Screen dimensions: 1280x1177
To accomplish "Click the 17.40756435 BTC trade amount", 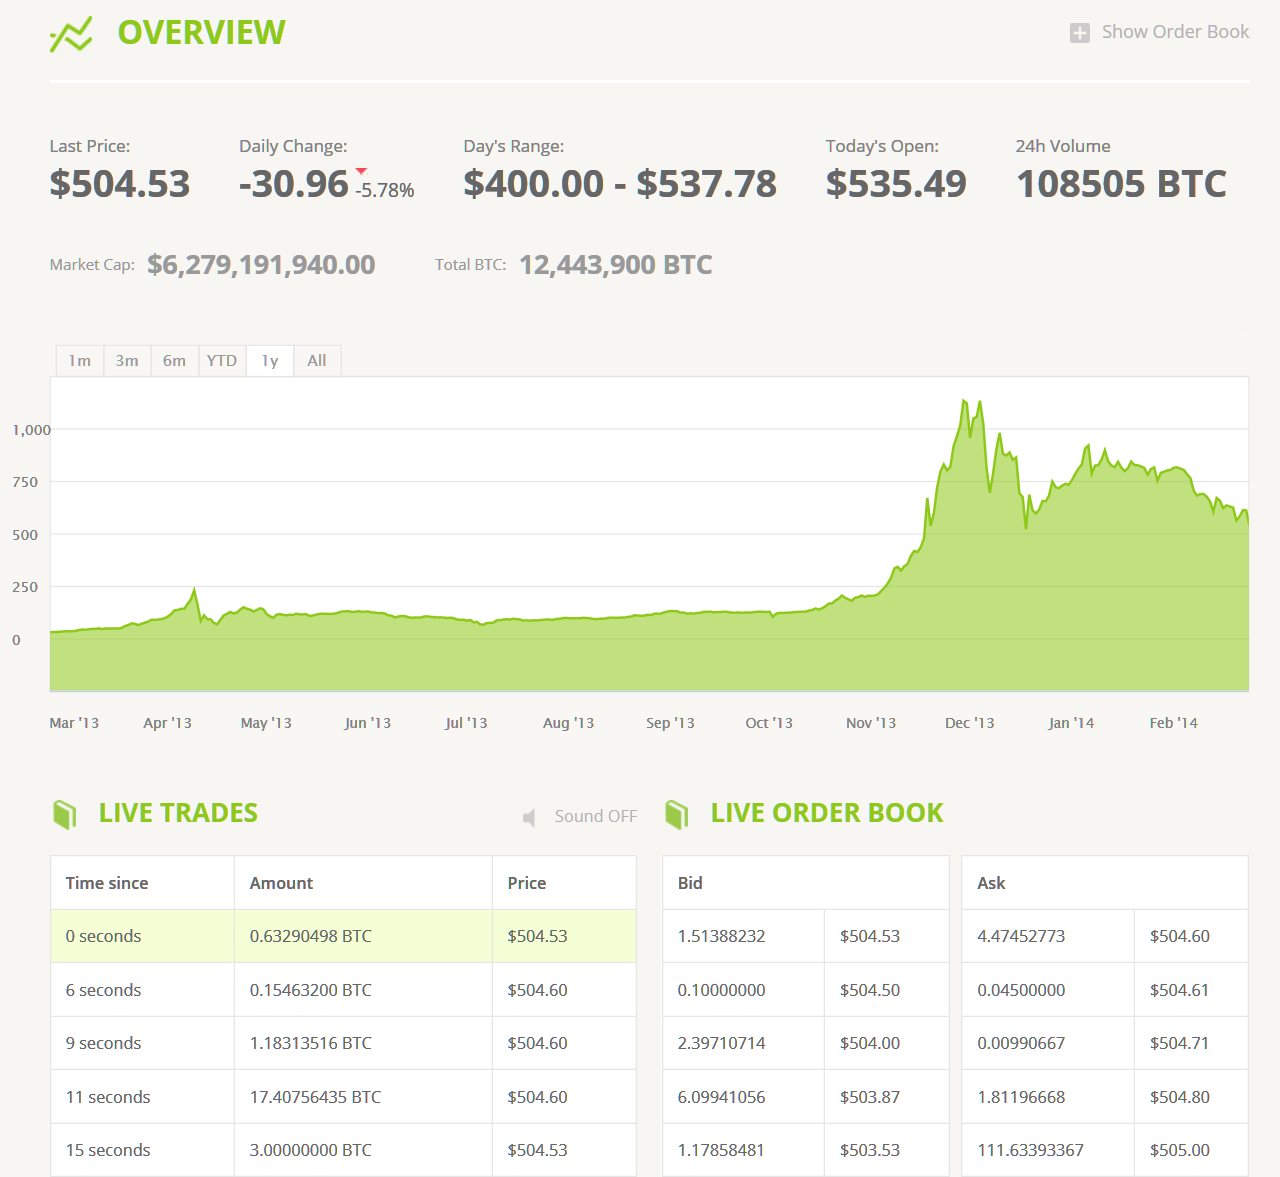I will (315, 1097).
